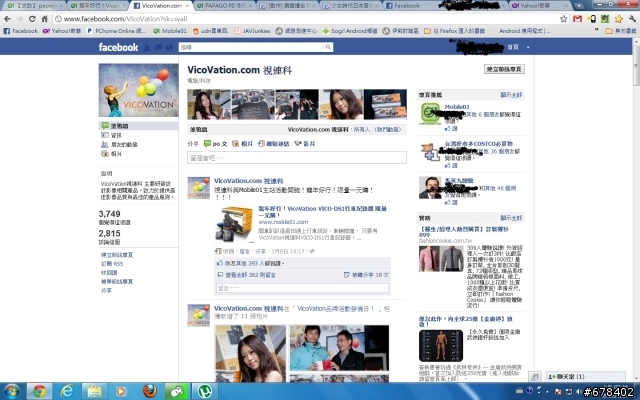Open Facebook notifications globe icon
Viewport: 640px width, 400px height.
coord(169,48)
